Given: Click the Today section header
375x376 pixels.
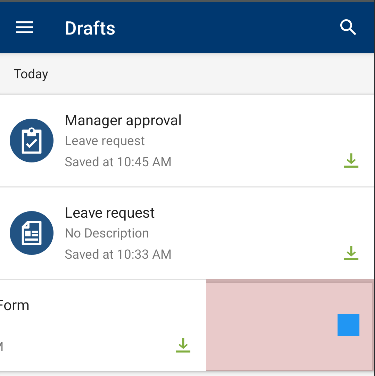Looking at the screenshot, I should (x=187, y=74).
